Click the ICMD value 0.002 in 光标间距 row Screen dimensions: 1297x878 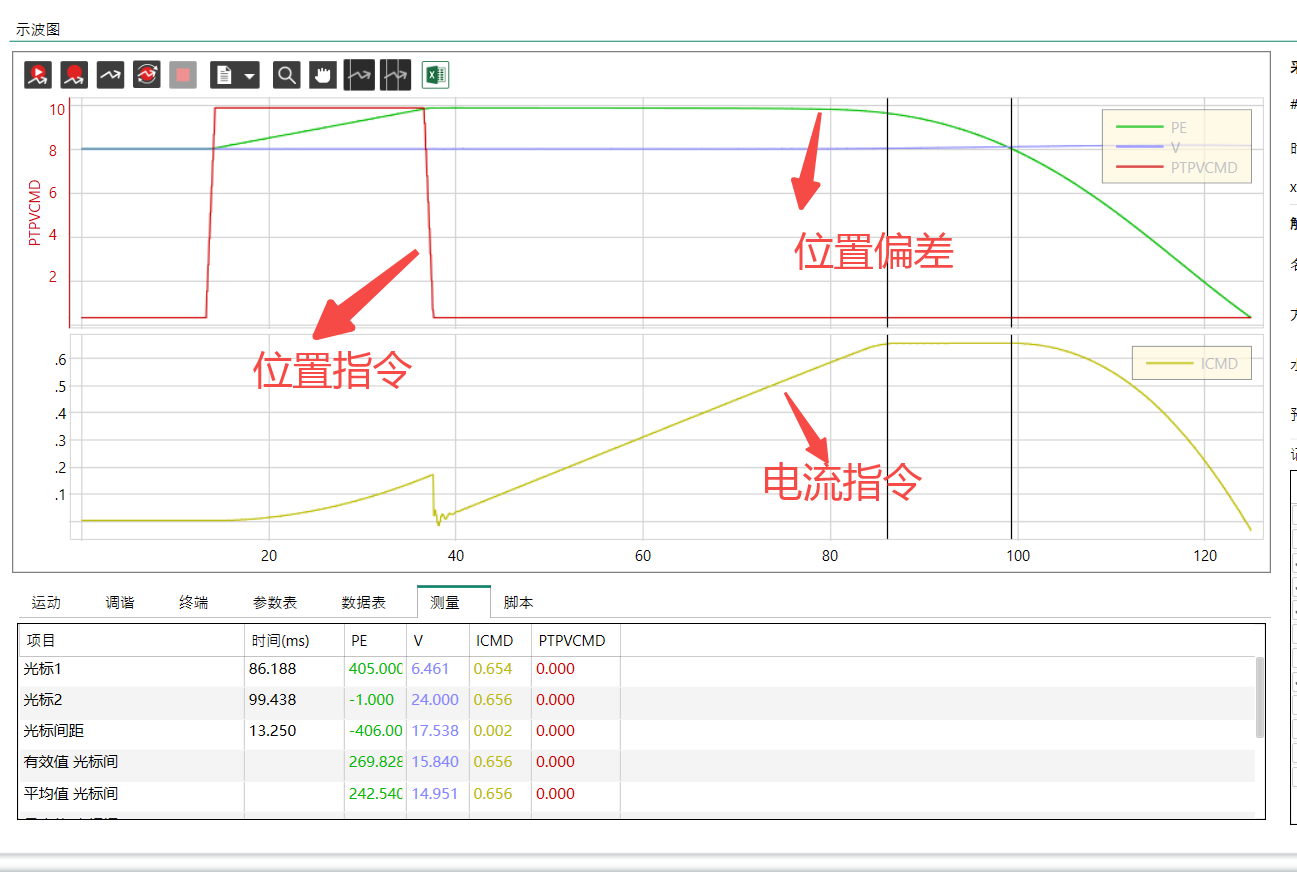493,731
